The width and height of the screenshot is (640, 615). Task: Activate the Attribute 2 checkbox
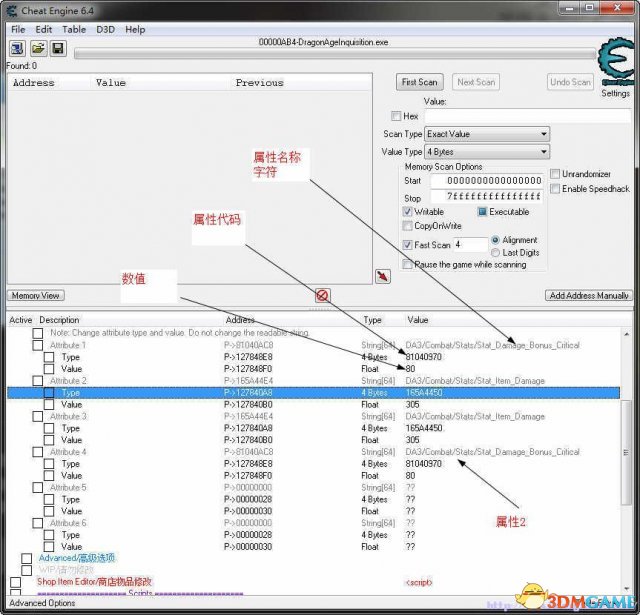[x=38, y=381]
